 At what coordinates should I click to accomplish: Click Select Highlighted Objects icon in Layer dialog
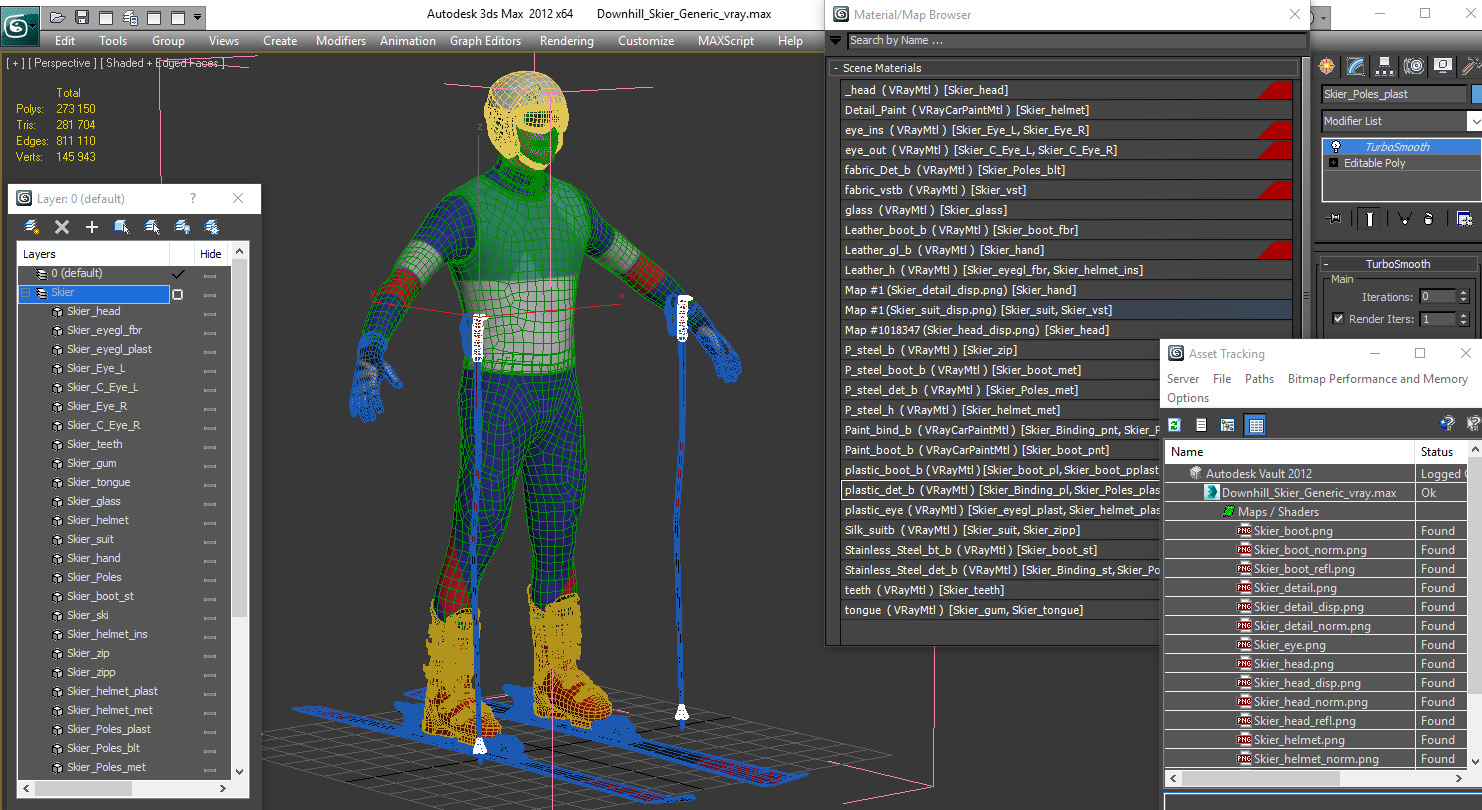point(122,227)
